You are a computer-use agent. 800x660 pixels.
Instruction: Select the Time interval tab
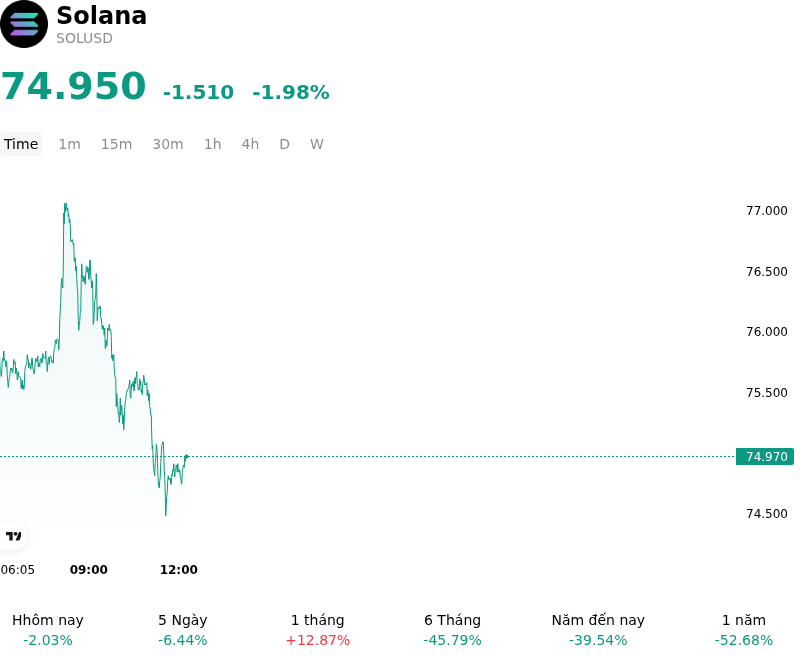tap(21, 144)
